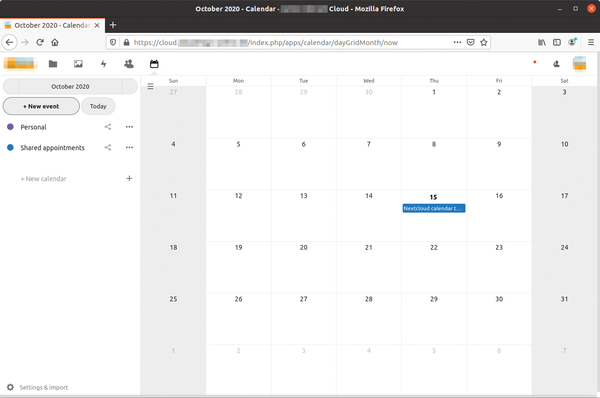Open the contacts menu in header
The height and width of the screenshot is (398, 600).
556,64
